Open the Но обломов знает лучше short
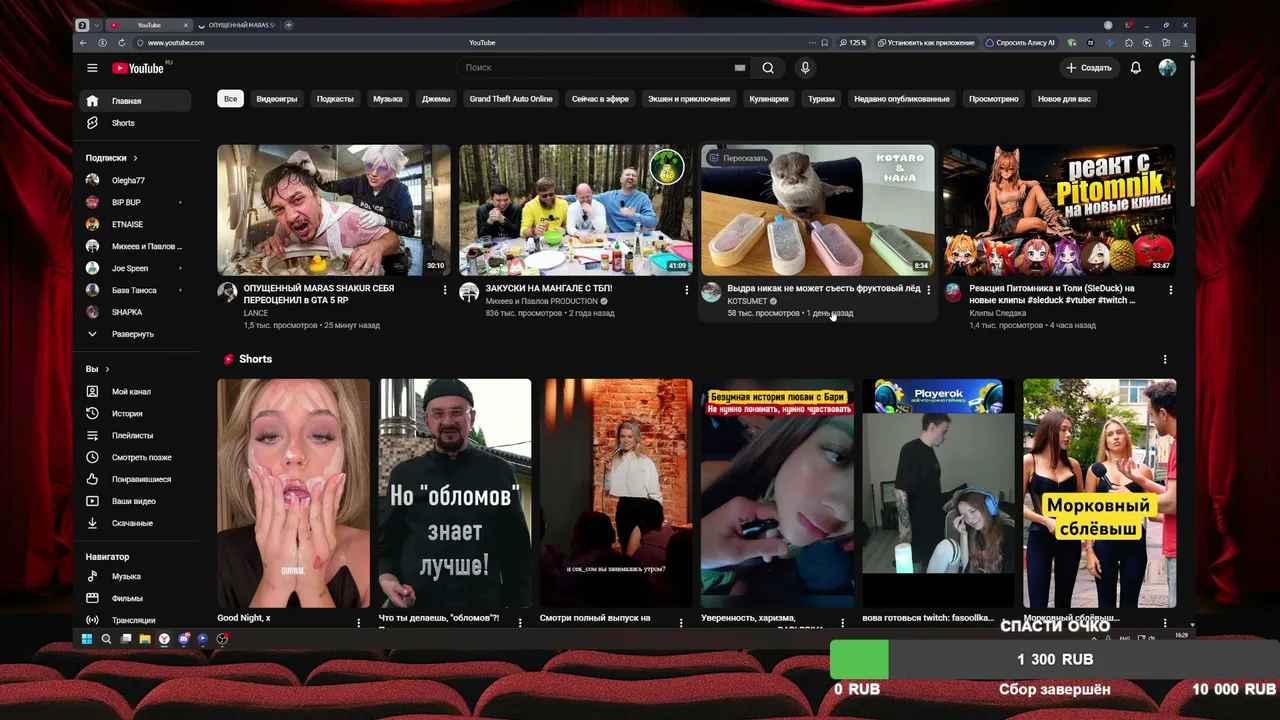Viewport: 1280px width, 720px height. coord(455,493)
